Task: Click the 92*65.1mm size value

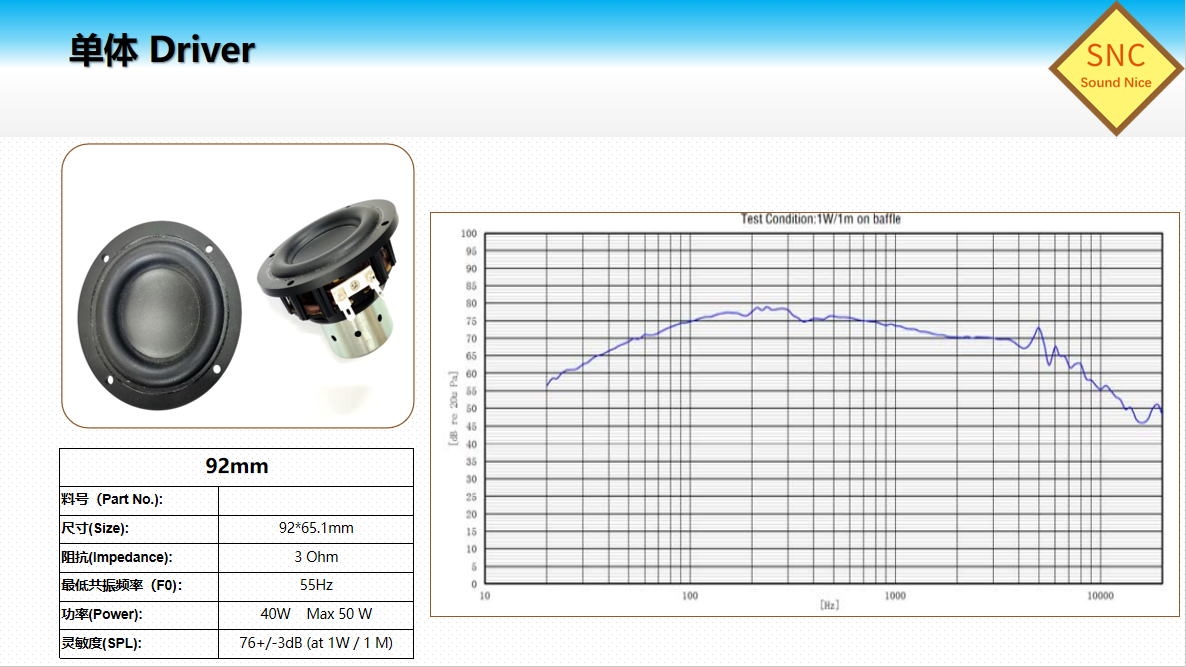Action: (x=316, y=528)
